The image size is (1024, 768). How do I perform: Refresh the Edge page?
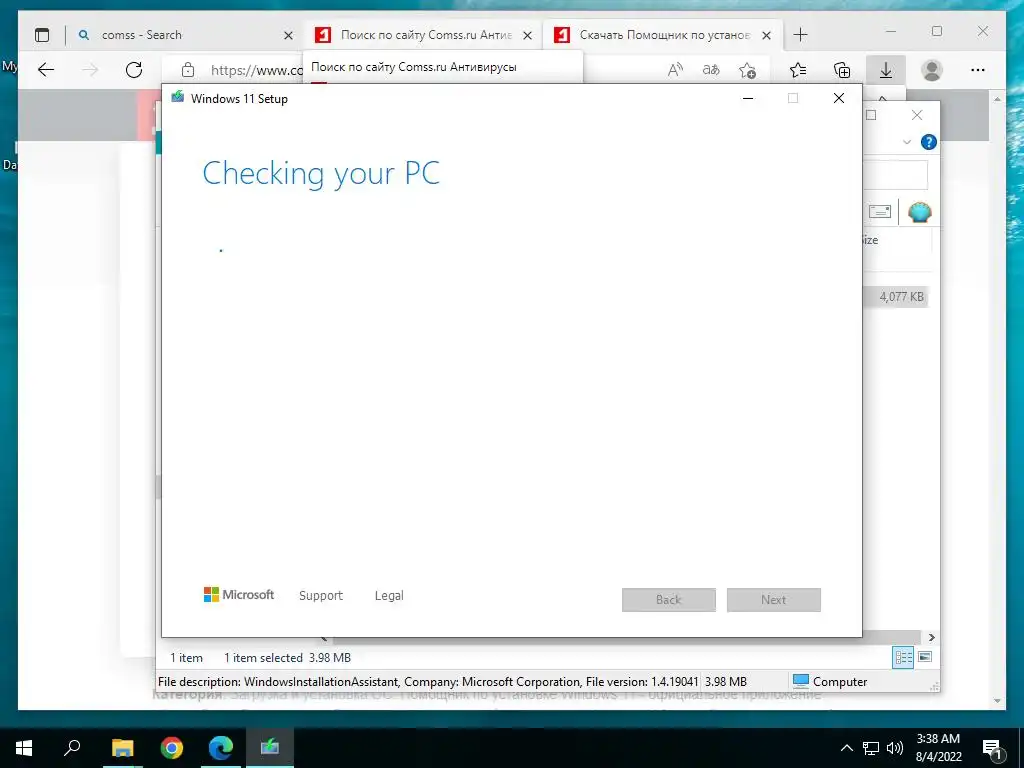[x=134, y=70]
